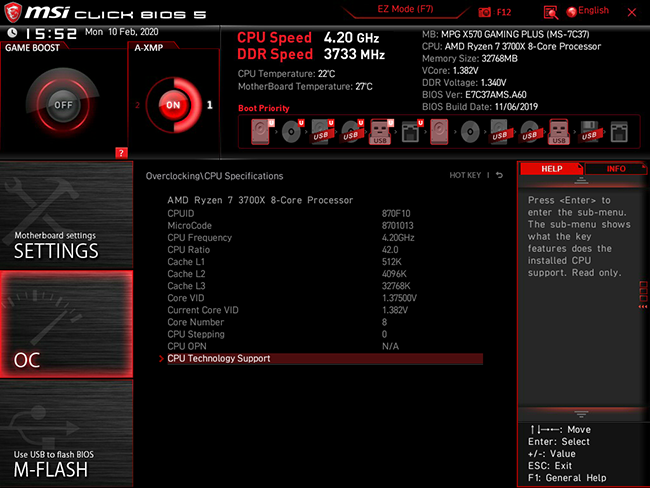Open the Game Boost help question mark
This screenshot has width=650, height=488.
[x=121, y=153]
